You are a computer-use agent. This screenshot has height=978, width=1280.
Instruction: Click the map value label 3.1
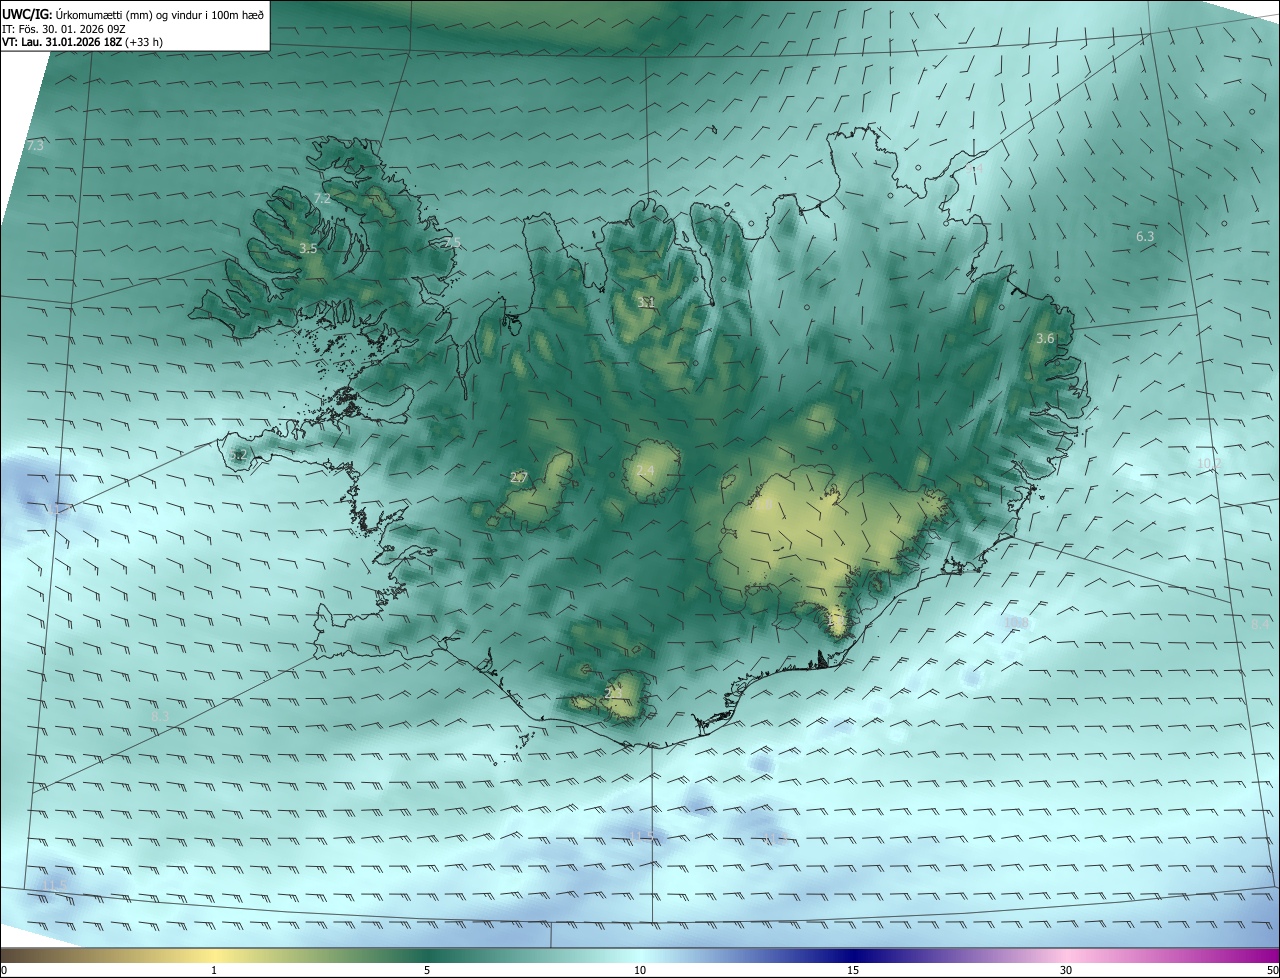coord(647,301)
